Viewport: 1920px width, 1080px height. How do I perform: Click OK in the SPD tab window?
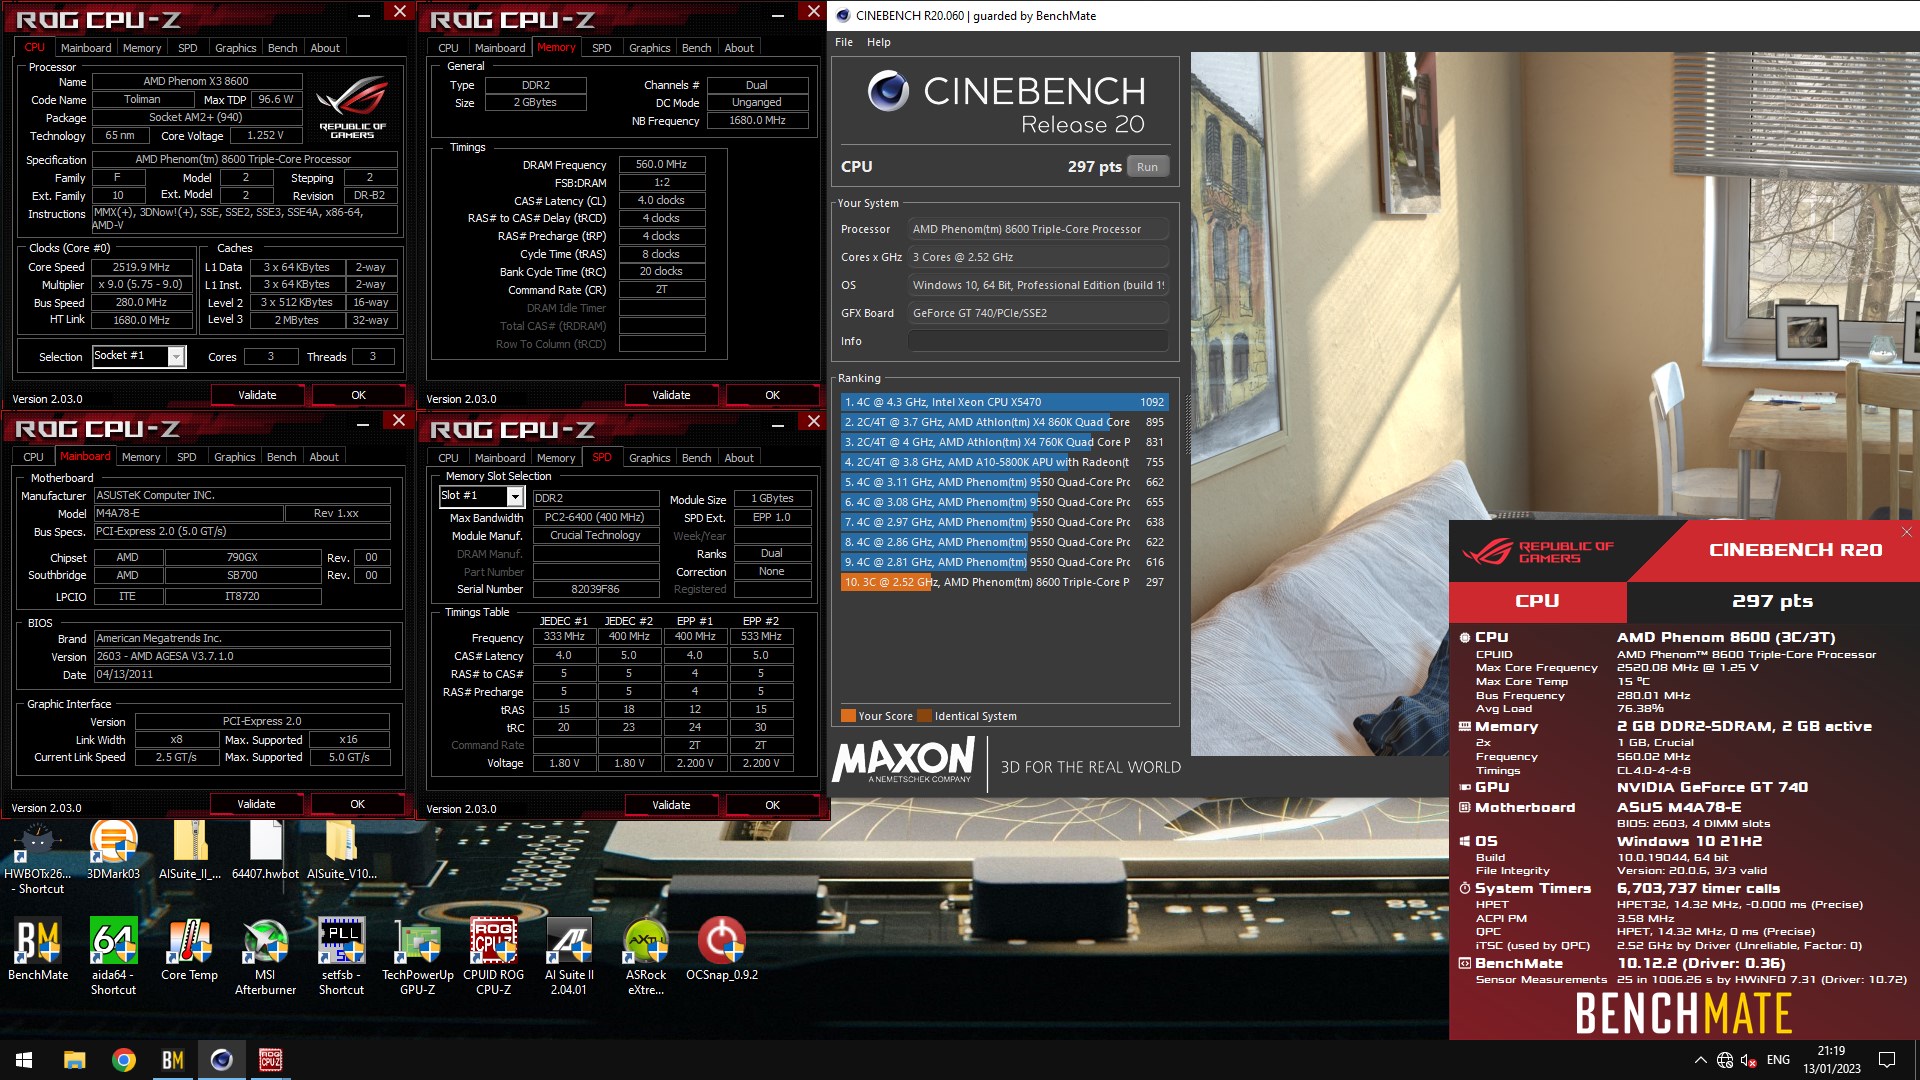pyautogui.click(x=772, y=805)
